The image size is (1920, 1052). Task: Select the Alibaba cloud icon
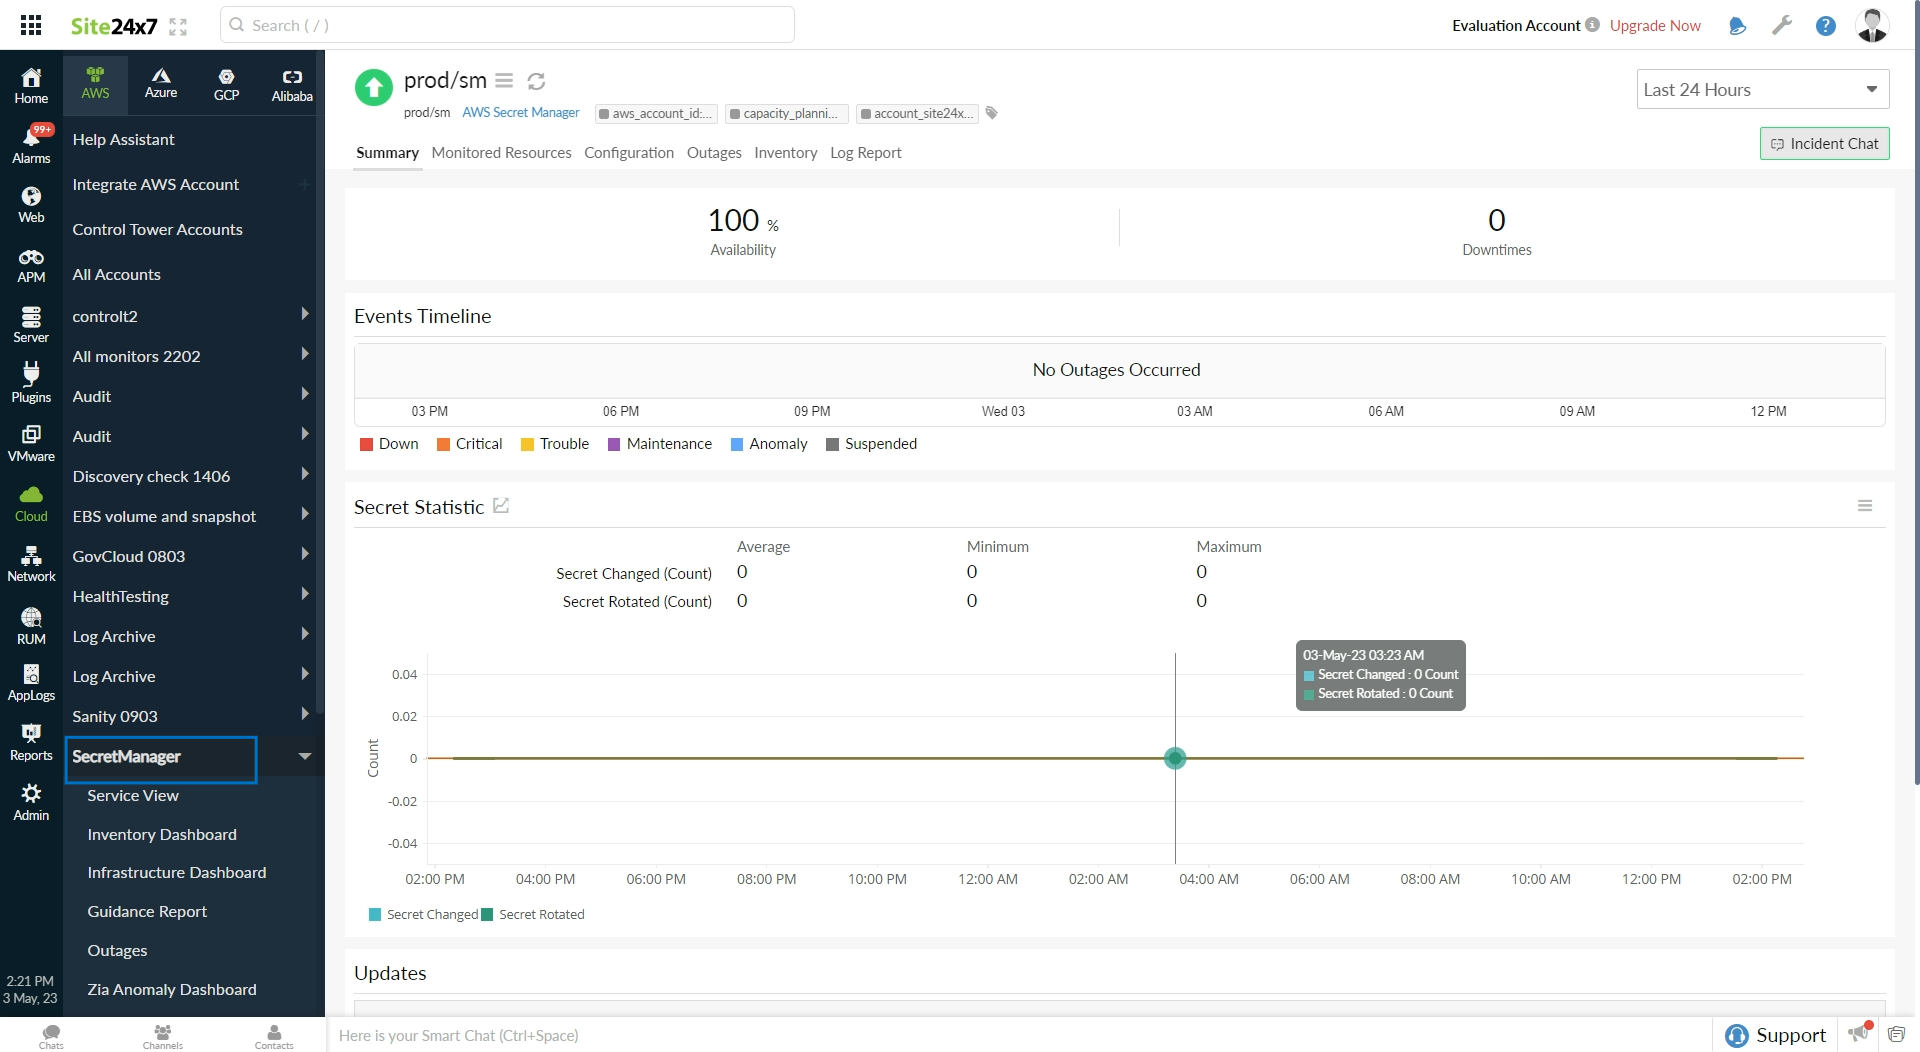pos(293,84)
